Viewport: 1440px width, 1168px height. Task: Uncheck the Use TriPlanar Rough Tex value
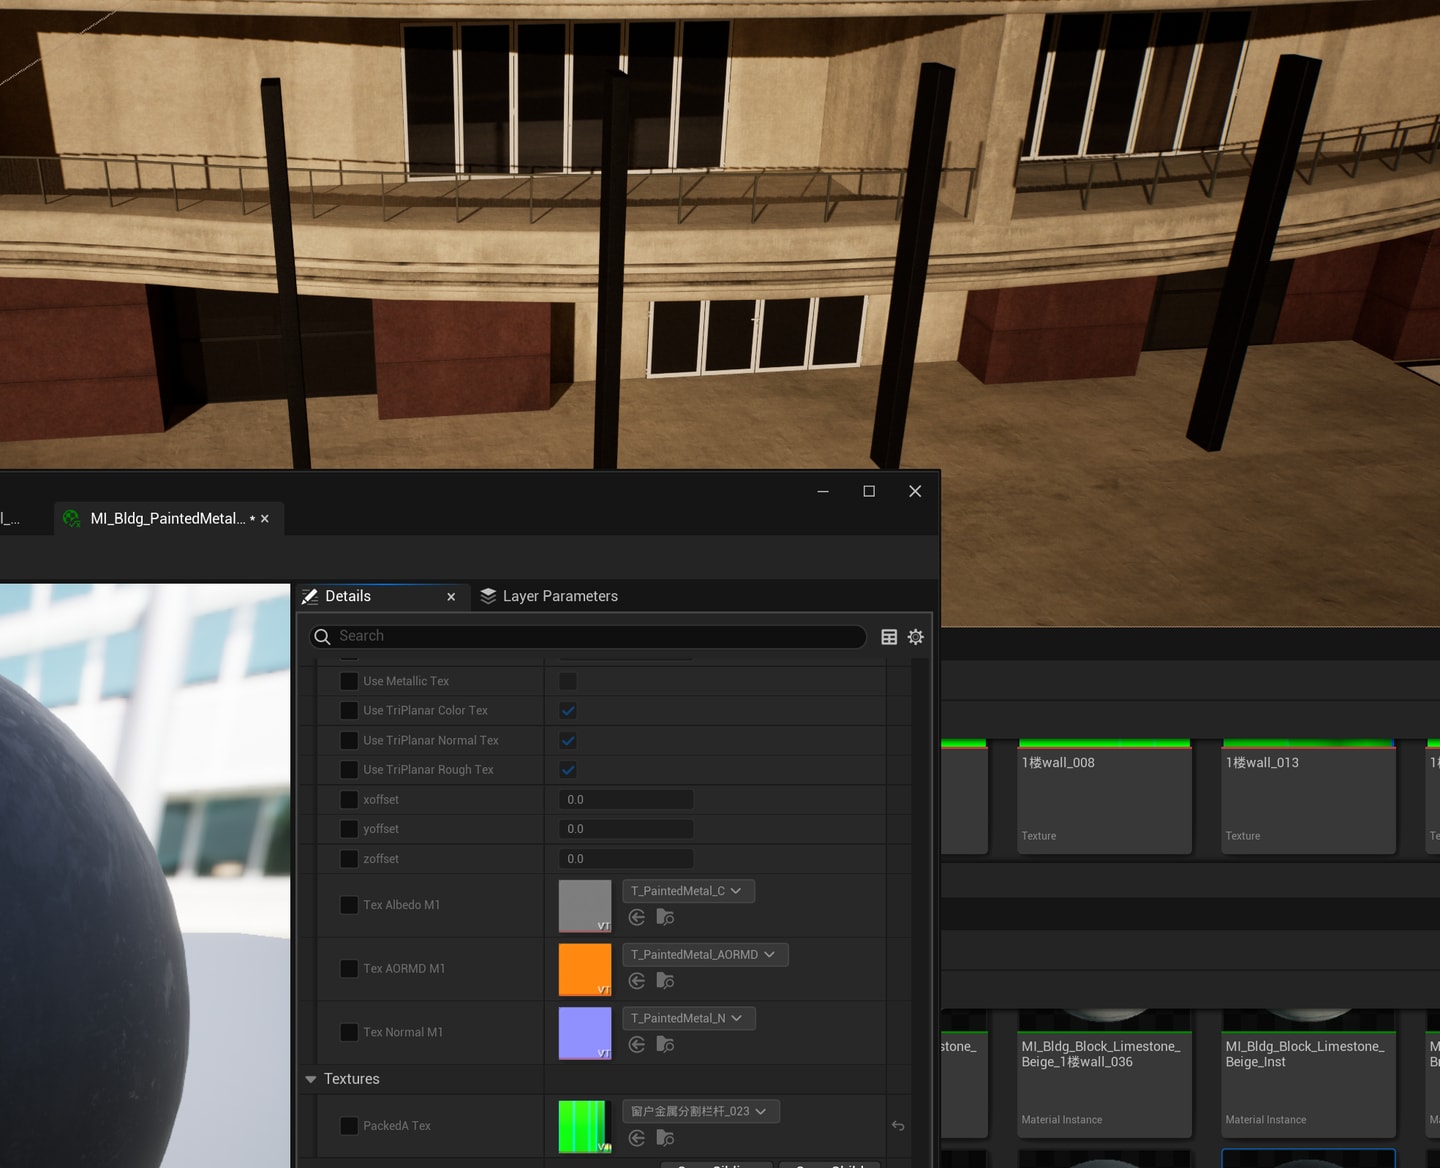coord(568,770)
